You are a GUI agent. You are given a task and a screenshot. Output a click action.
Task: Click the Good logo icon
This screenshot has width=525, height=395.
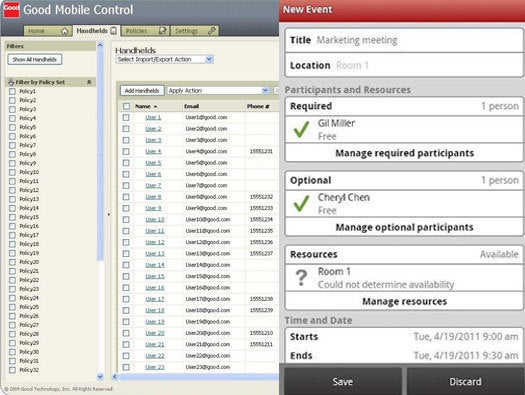[x=11, y=9]
